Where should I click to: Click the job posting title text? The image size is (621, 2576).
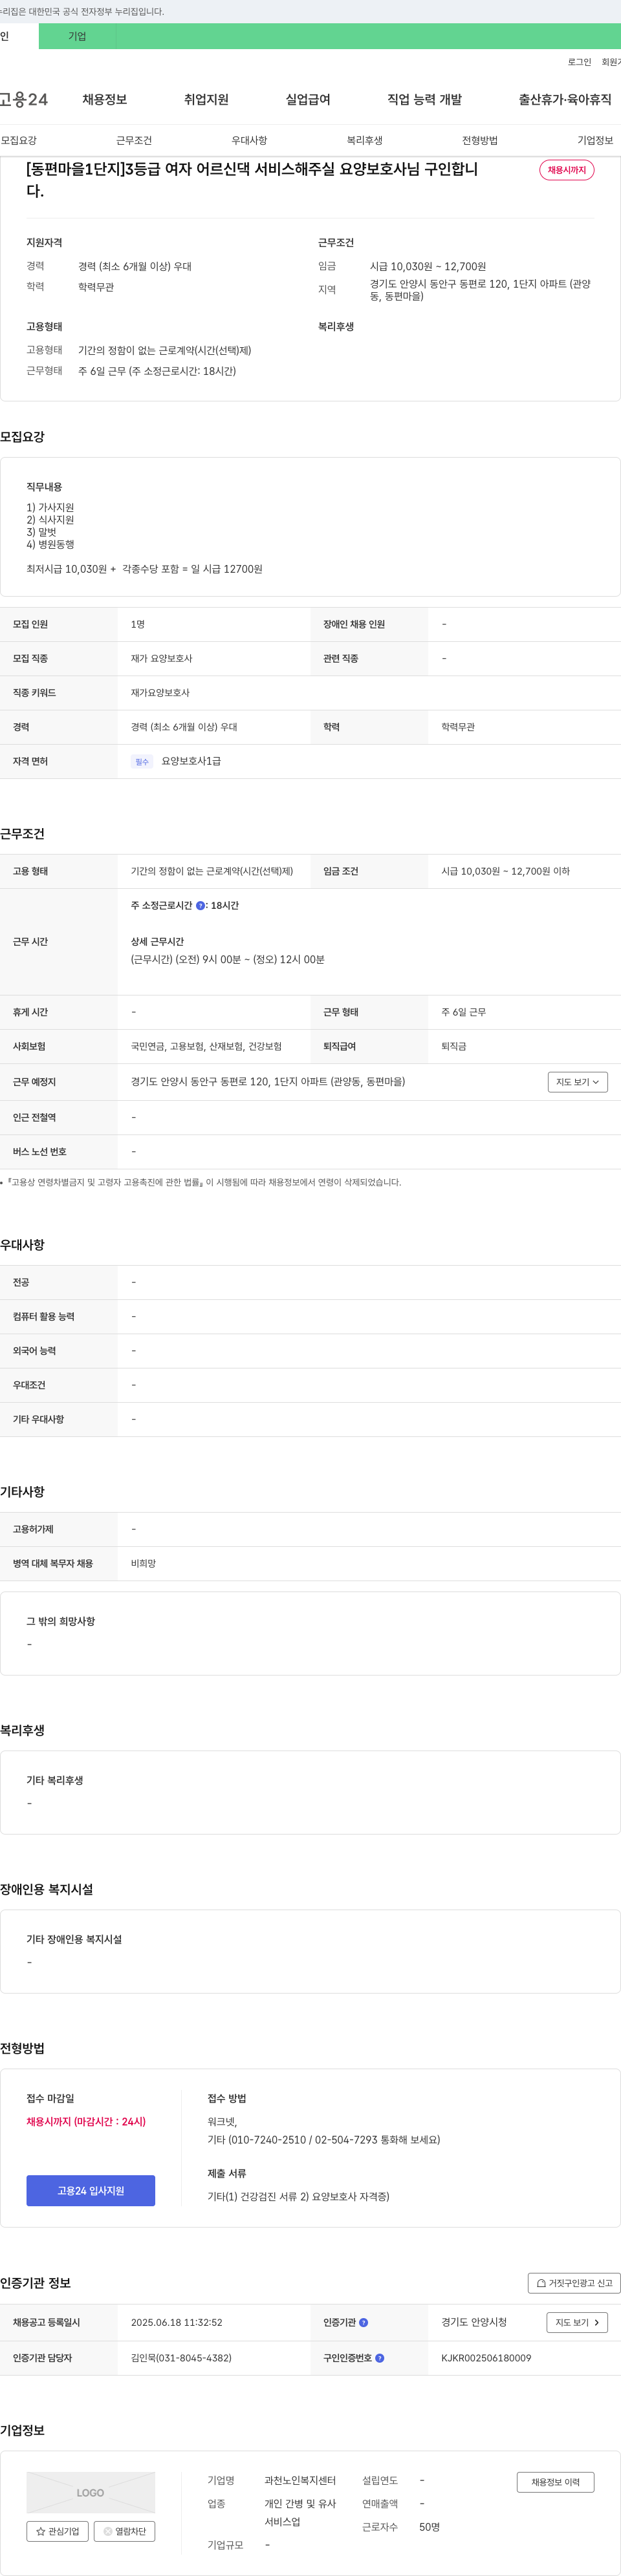252,180
